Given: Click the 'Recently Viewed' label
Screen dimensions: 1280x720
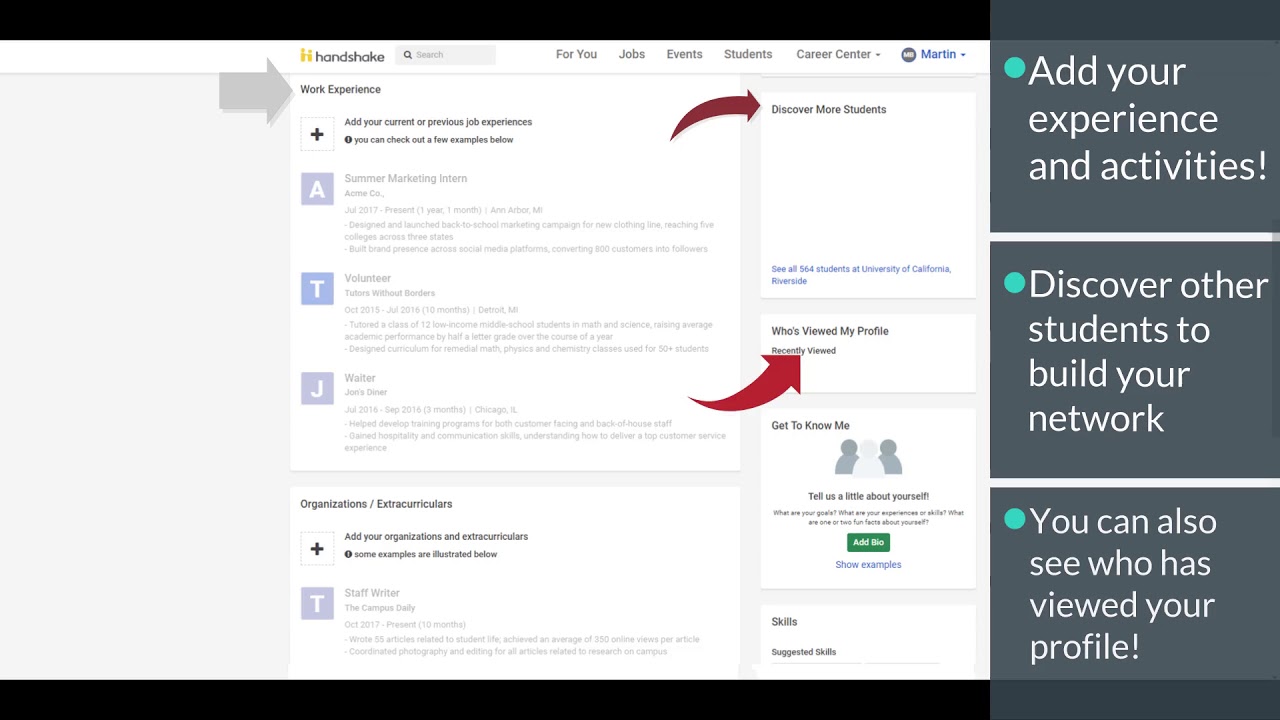Looking at the screenshot, I should pyautogui.click(x=803, y=351).
